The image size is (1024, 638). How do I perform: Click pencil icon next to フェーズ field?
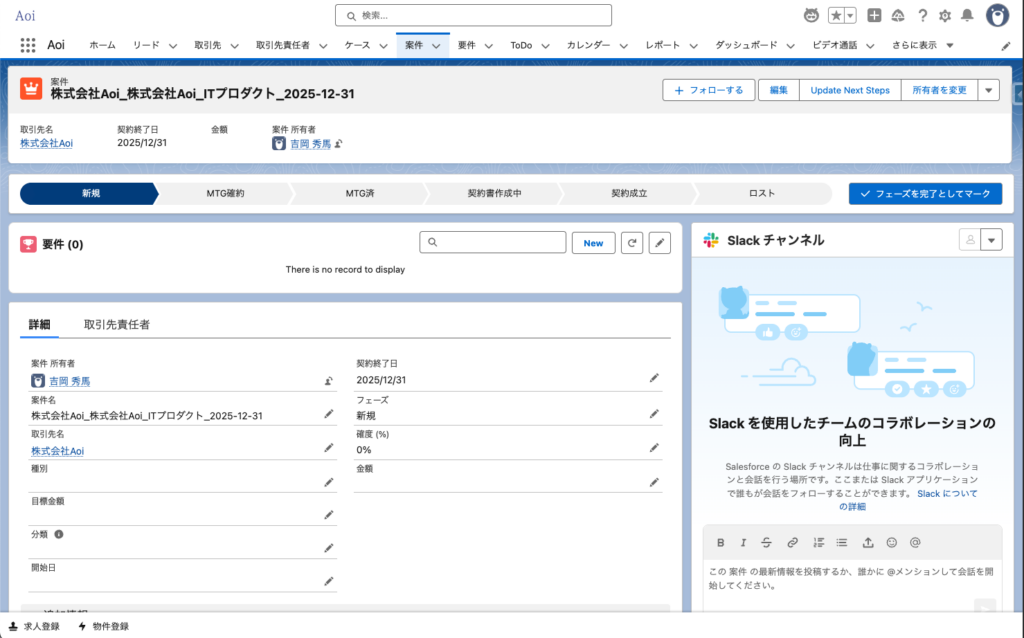(x=654, y=414)
